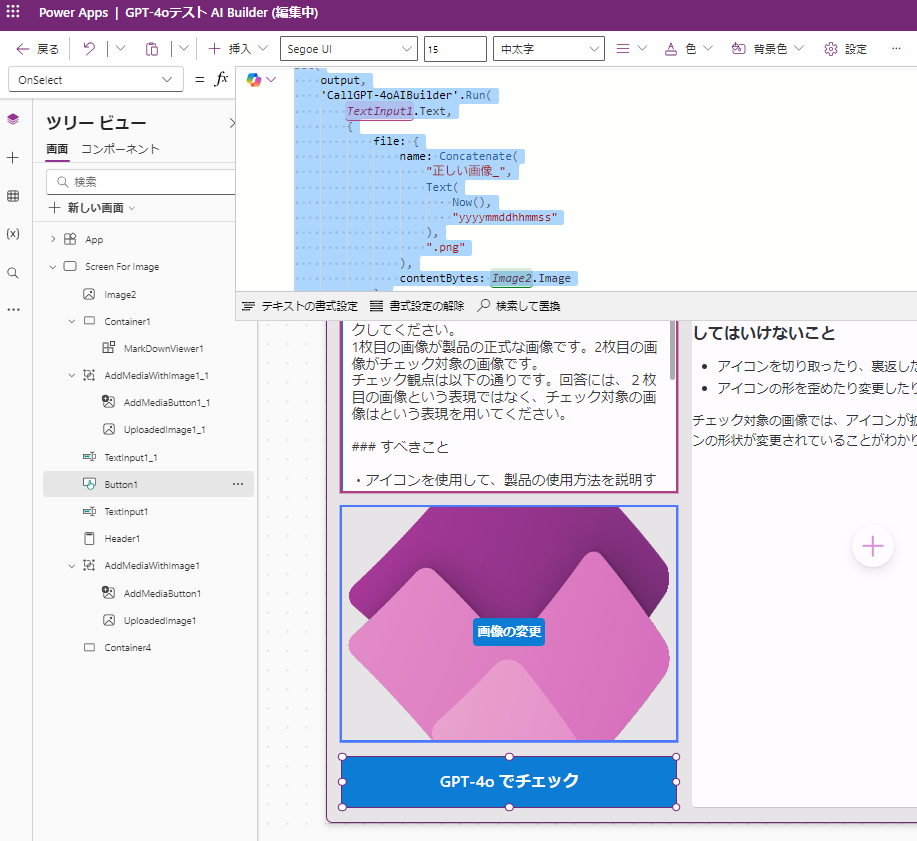Open Button1 more options ellipsis
This screenshot has height=841, width=917.
point(238,484)
